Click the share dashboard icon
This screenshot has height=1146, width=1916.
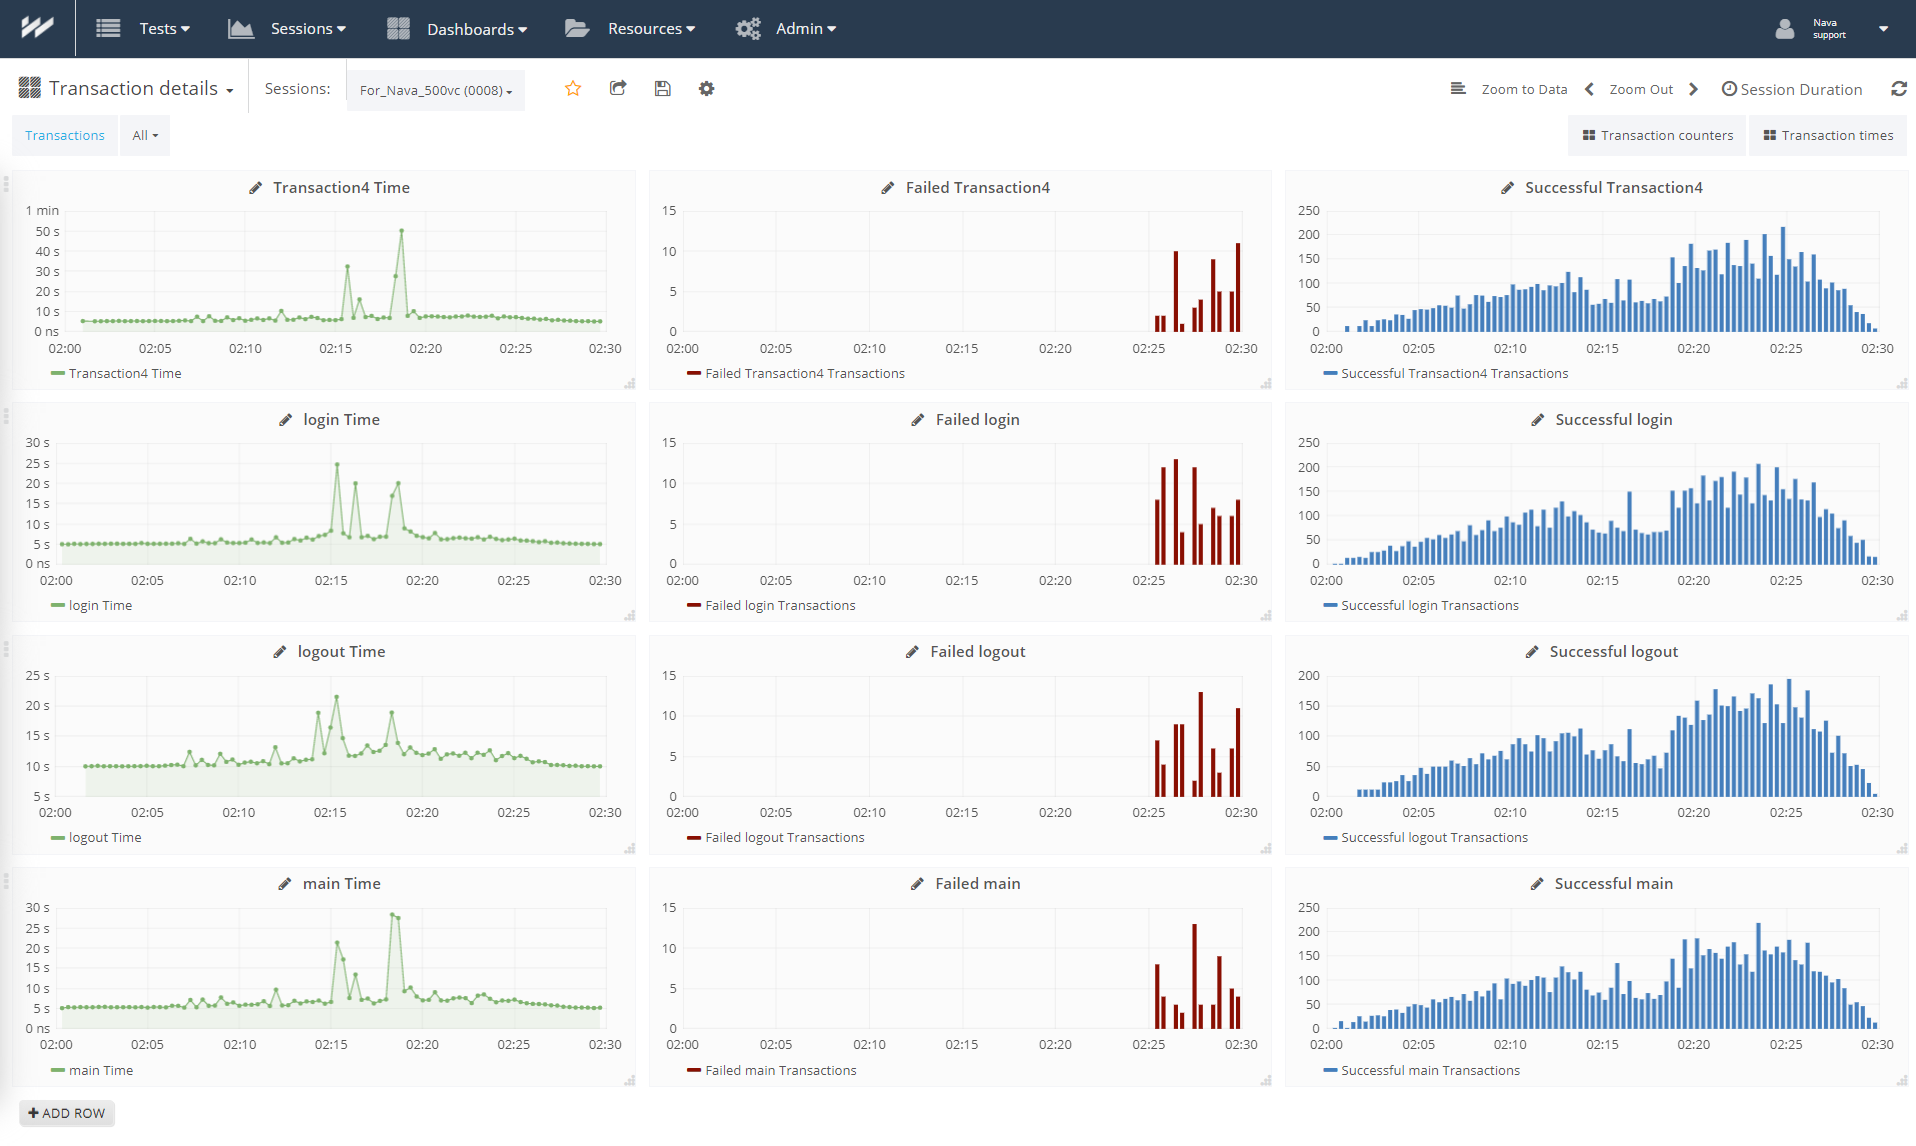coord(618,89)
